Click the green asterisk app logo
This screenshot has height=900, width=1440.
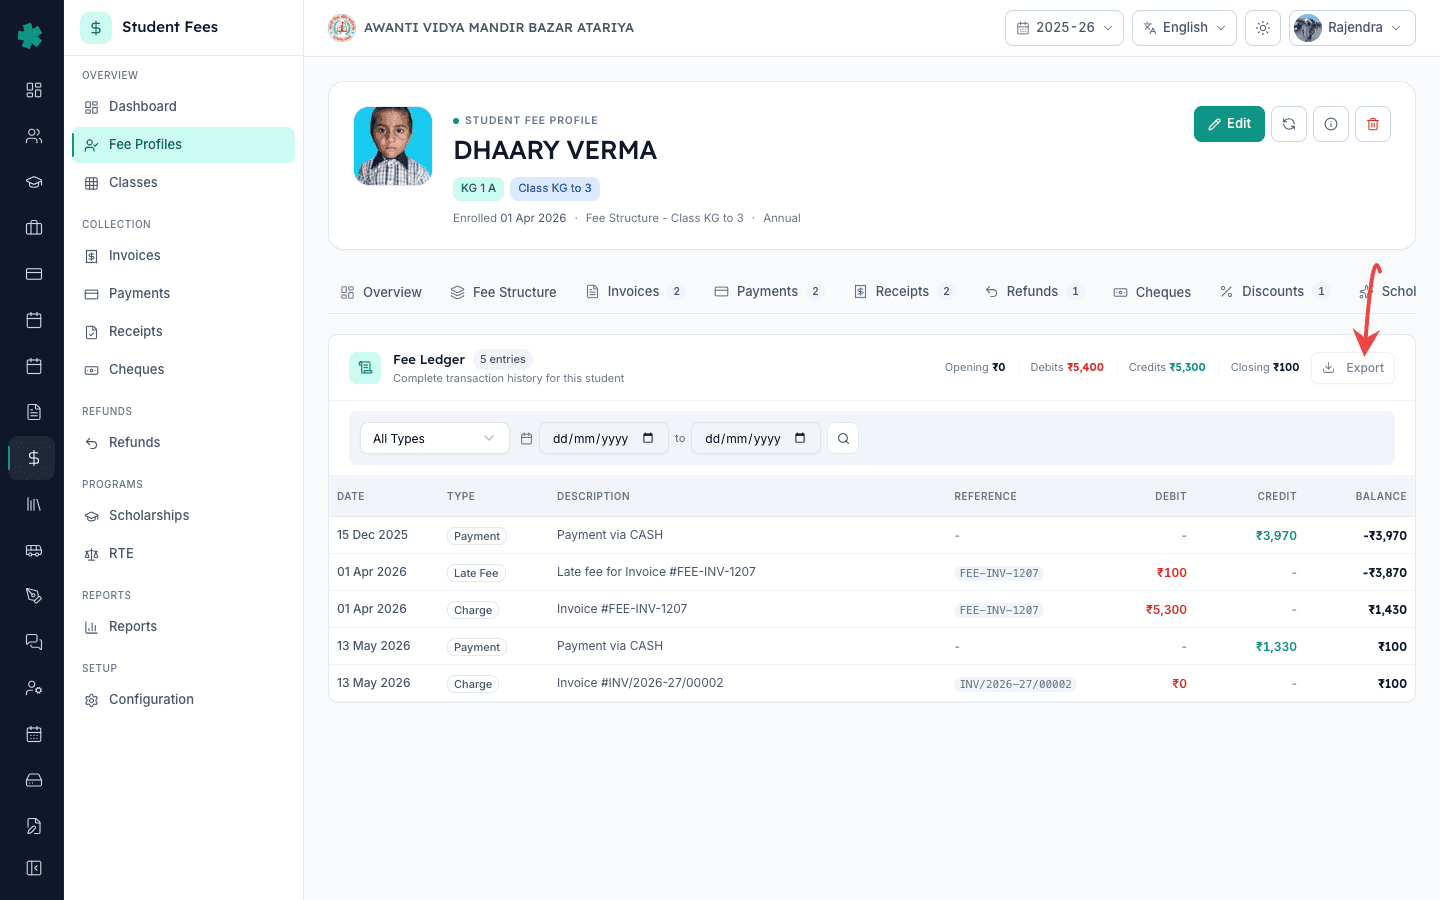[x=30, y=36]
